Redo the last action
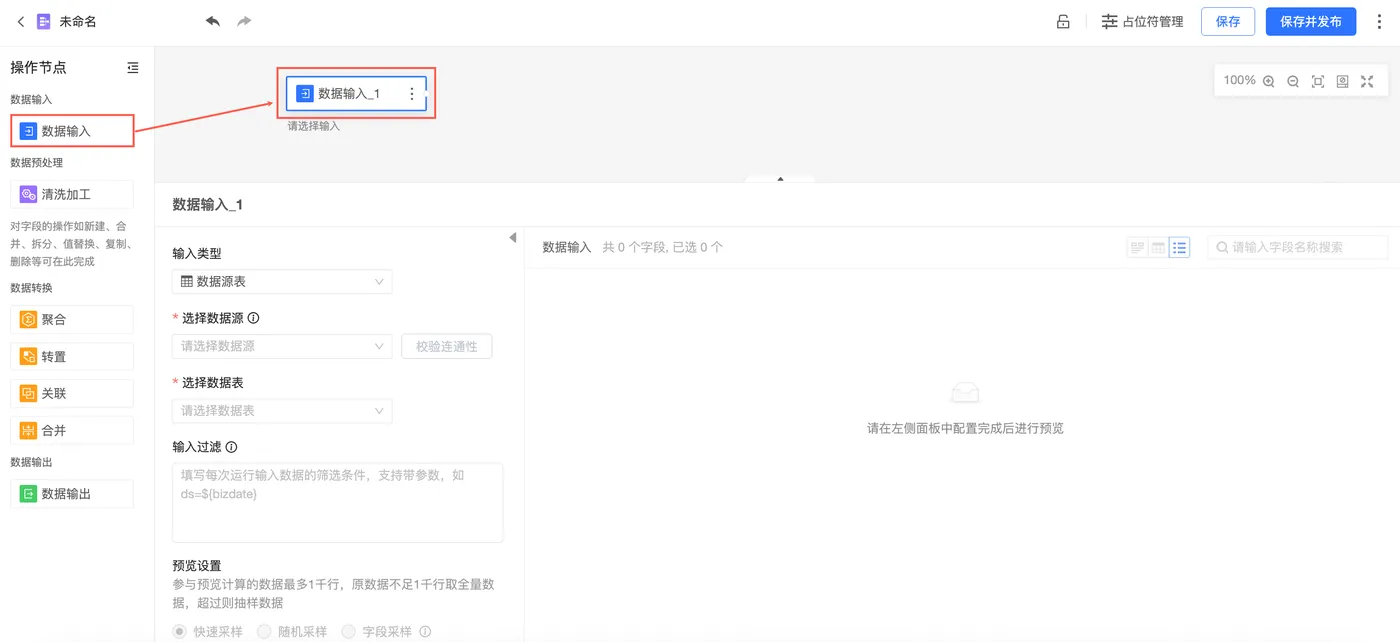This screenshot has width=1400, height=642. (244, 21)
